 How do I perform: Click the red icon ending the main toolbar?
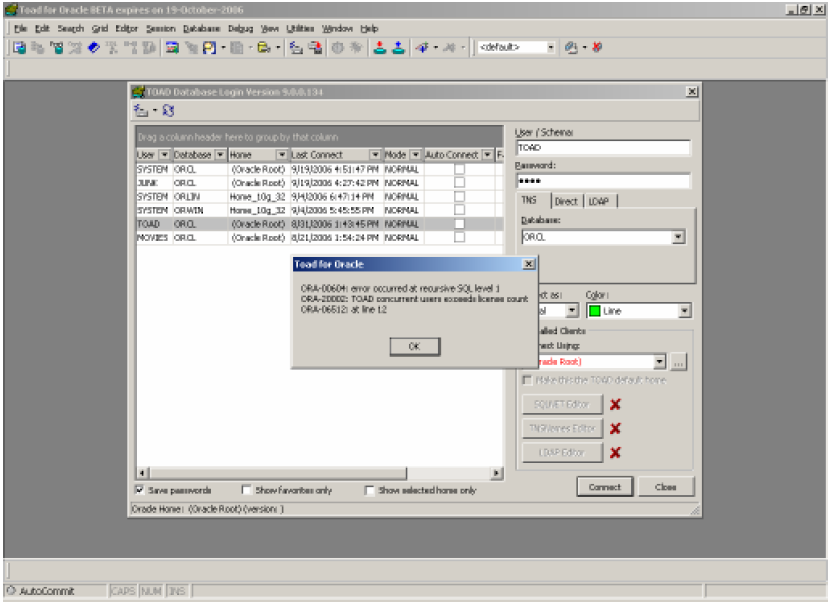[x=597, y=48]
